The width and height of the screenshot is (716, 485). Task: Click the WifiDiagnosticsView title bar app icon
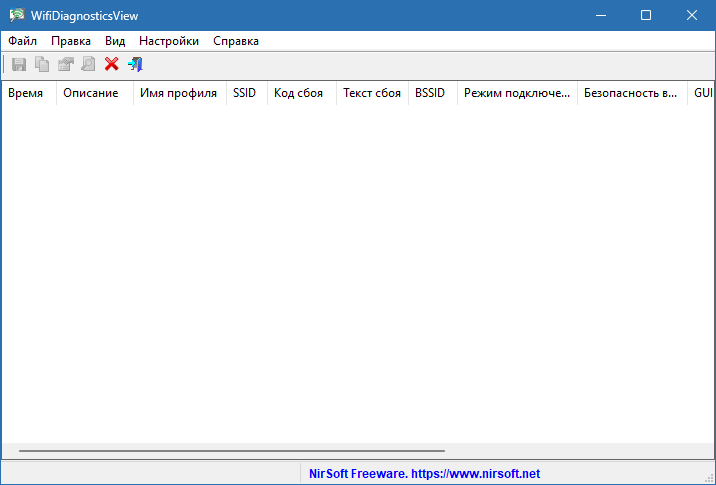point(16,15)
